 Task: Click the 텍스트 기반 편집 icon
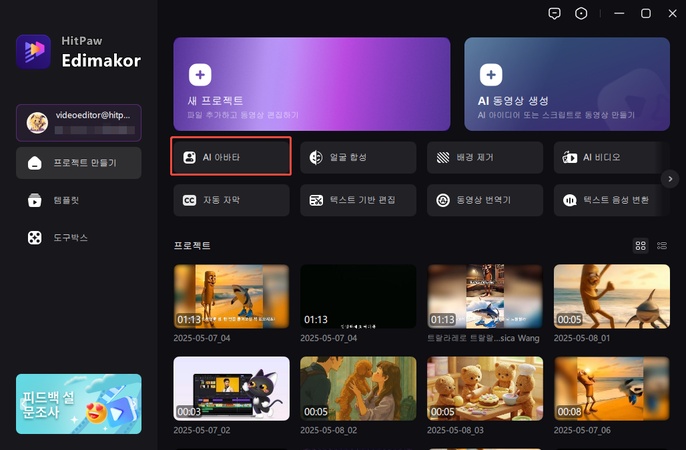click(316, 200)
